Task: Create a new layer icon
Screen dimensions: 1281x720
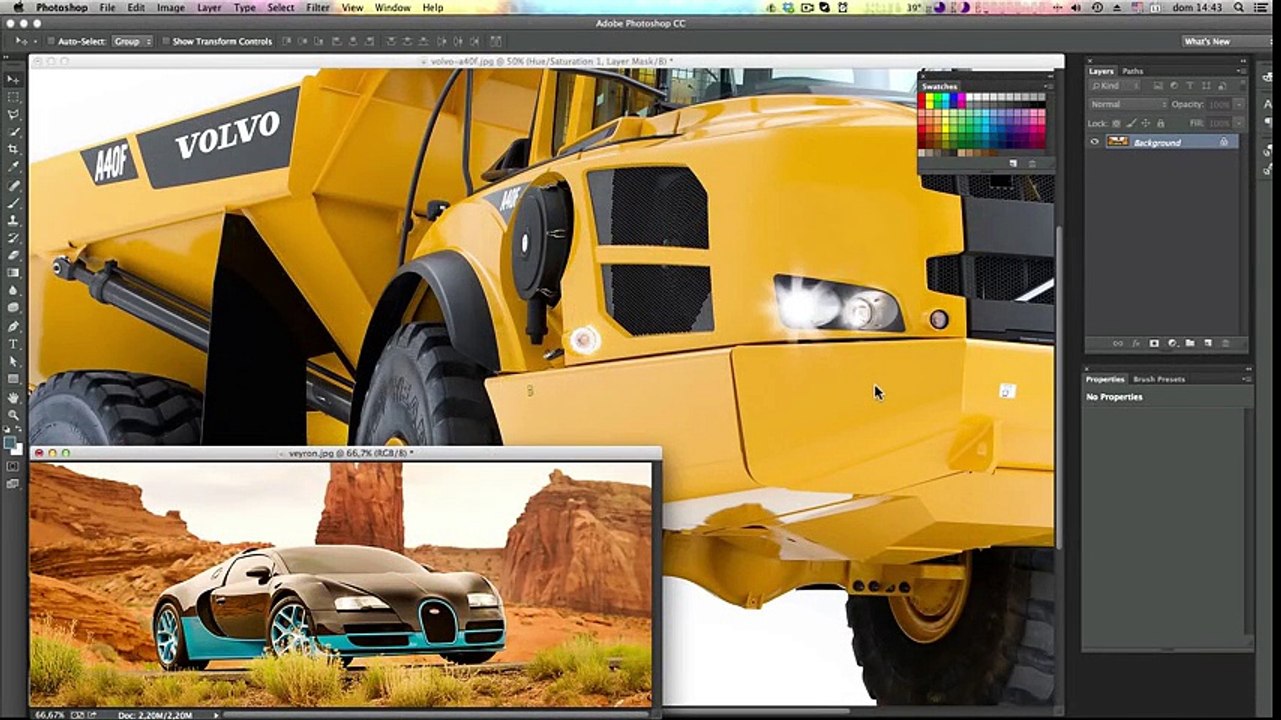Action: tap(1208, 343)
